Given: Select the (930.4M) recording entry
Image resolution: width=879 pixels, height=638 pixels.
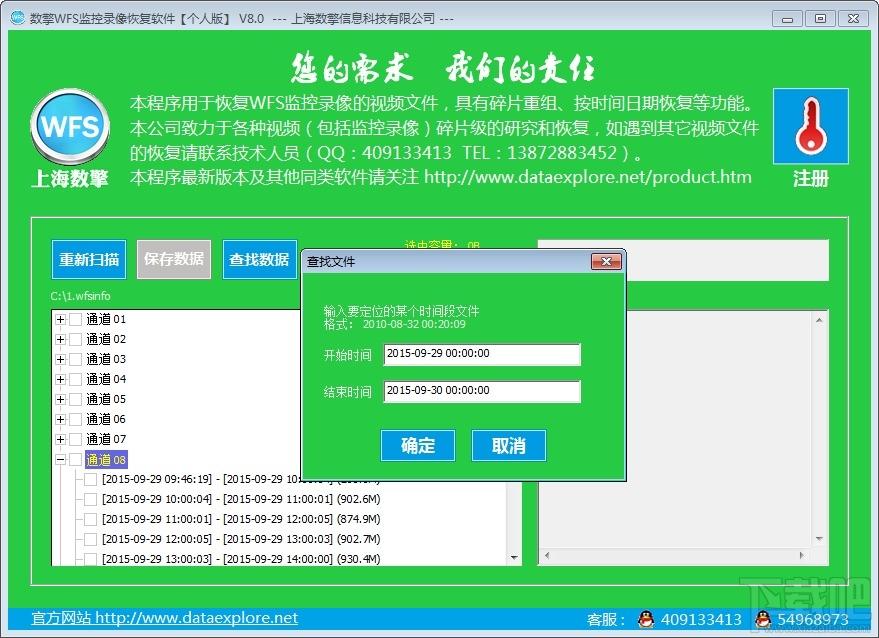Looking at the screenshot, I should 241,559.
